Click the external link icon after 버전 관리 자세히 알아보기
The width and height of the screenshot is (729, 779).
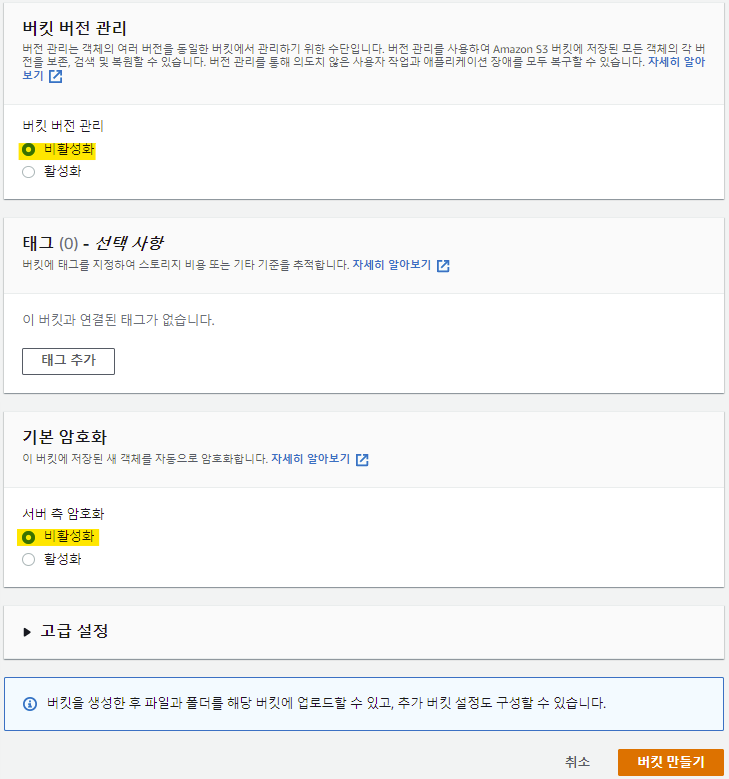point(56,76)
